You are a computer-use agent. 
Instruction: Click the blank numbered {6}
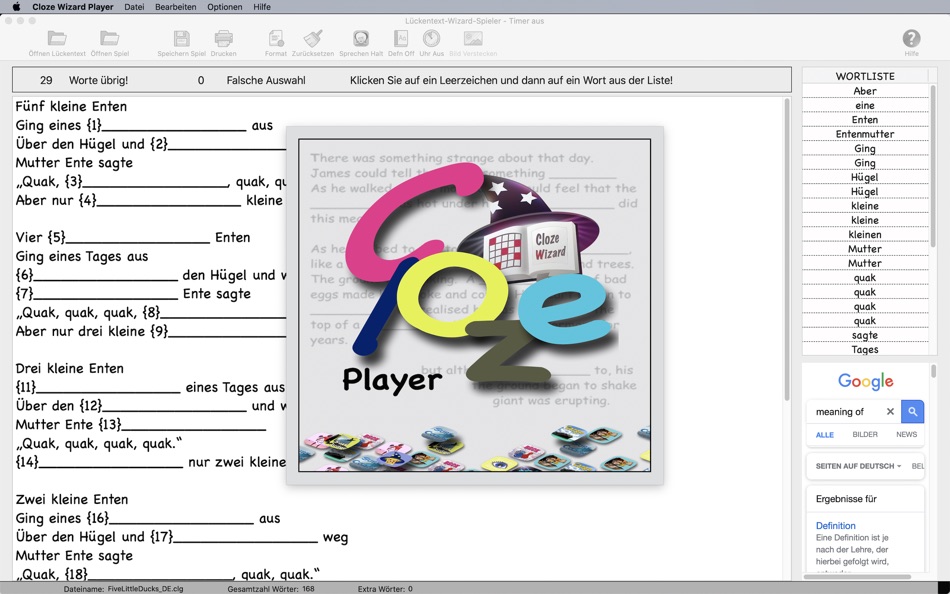(97, 275)
